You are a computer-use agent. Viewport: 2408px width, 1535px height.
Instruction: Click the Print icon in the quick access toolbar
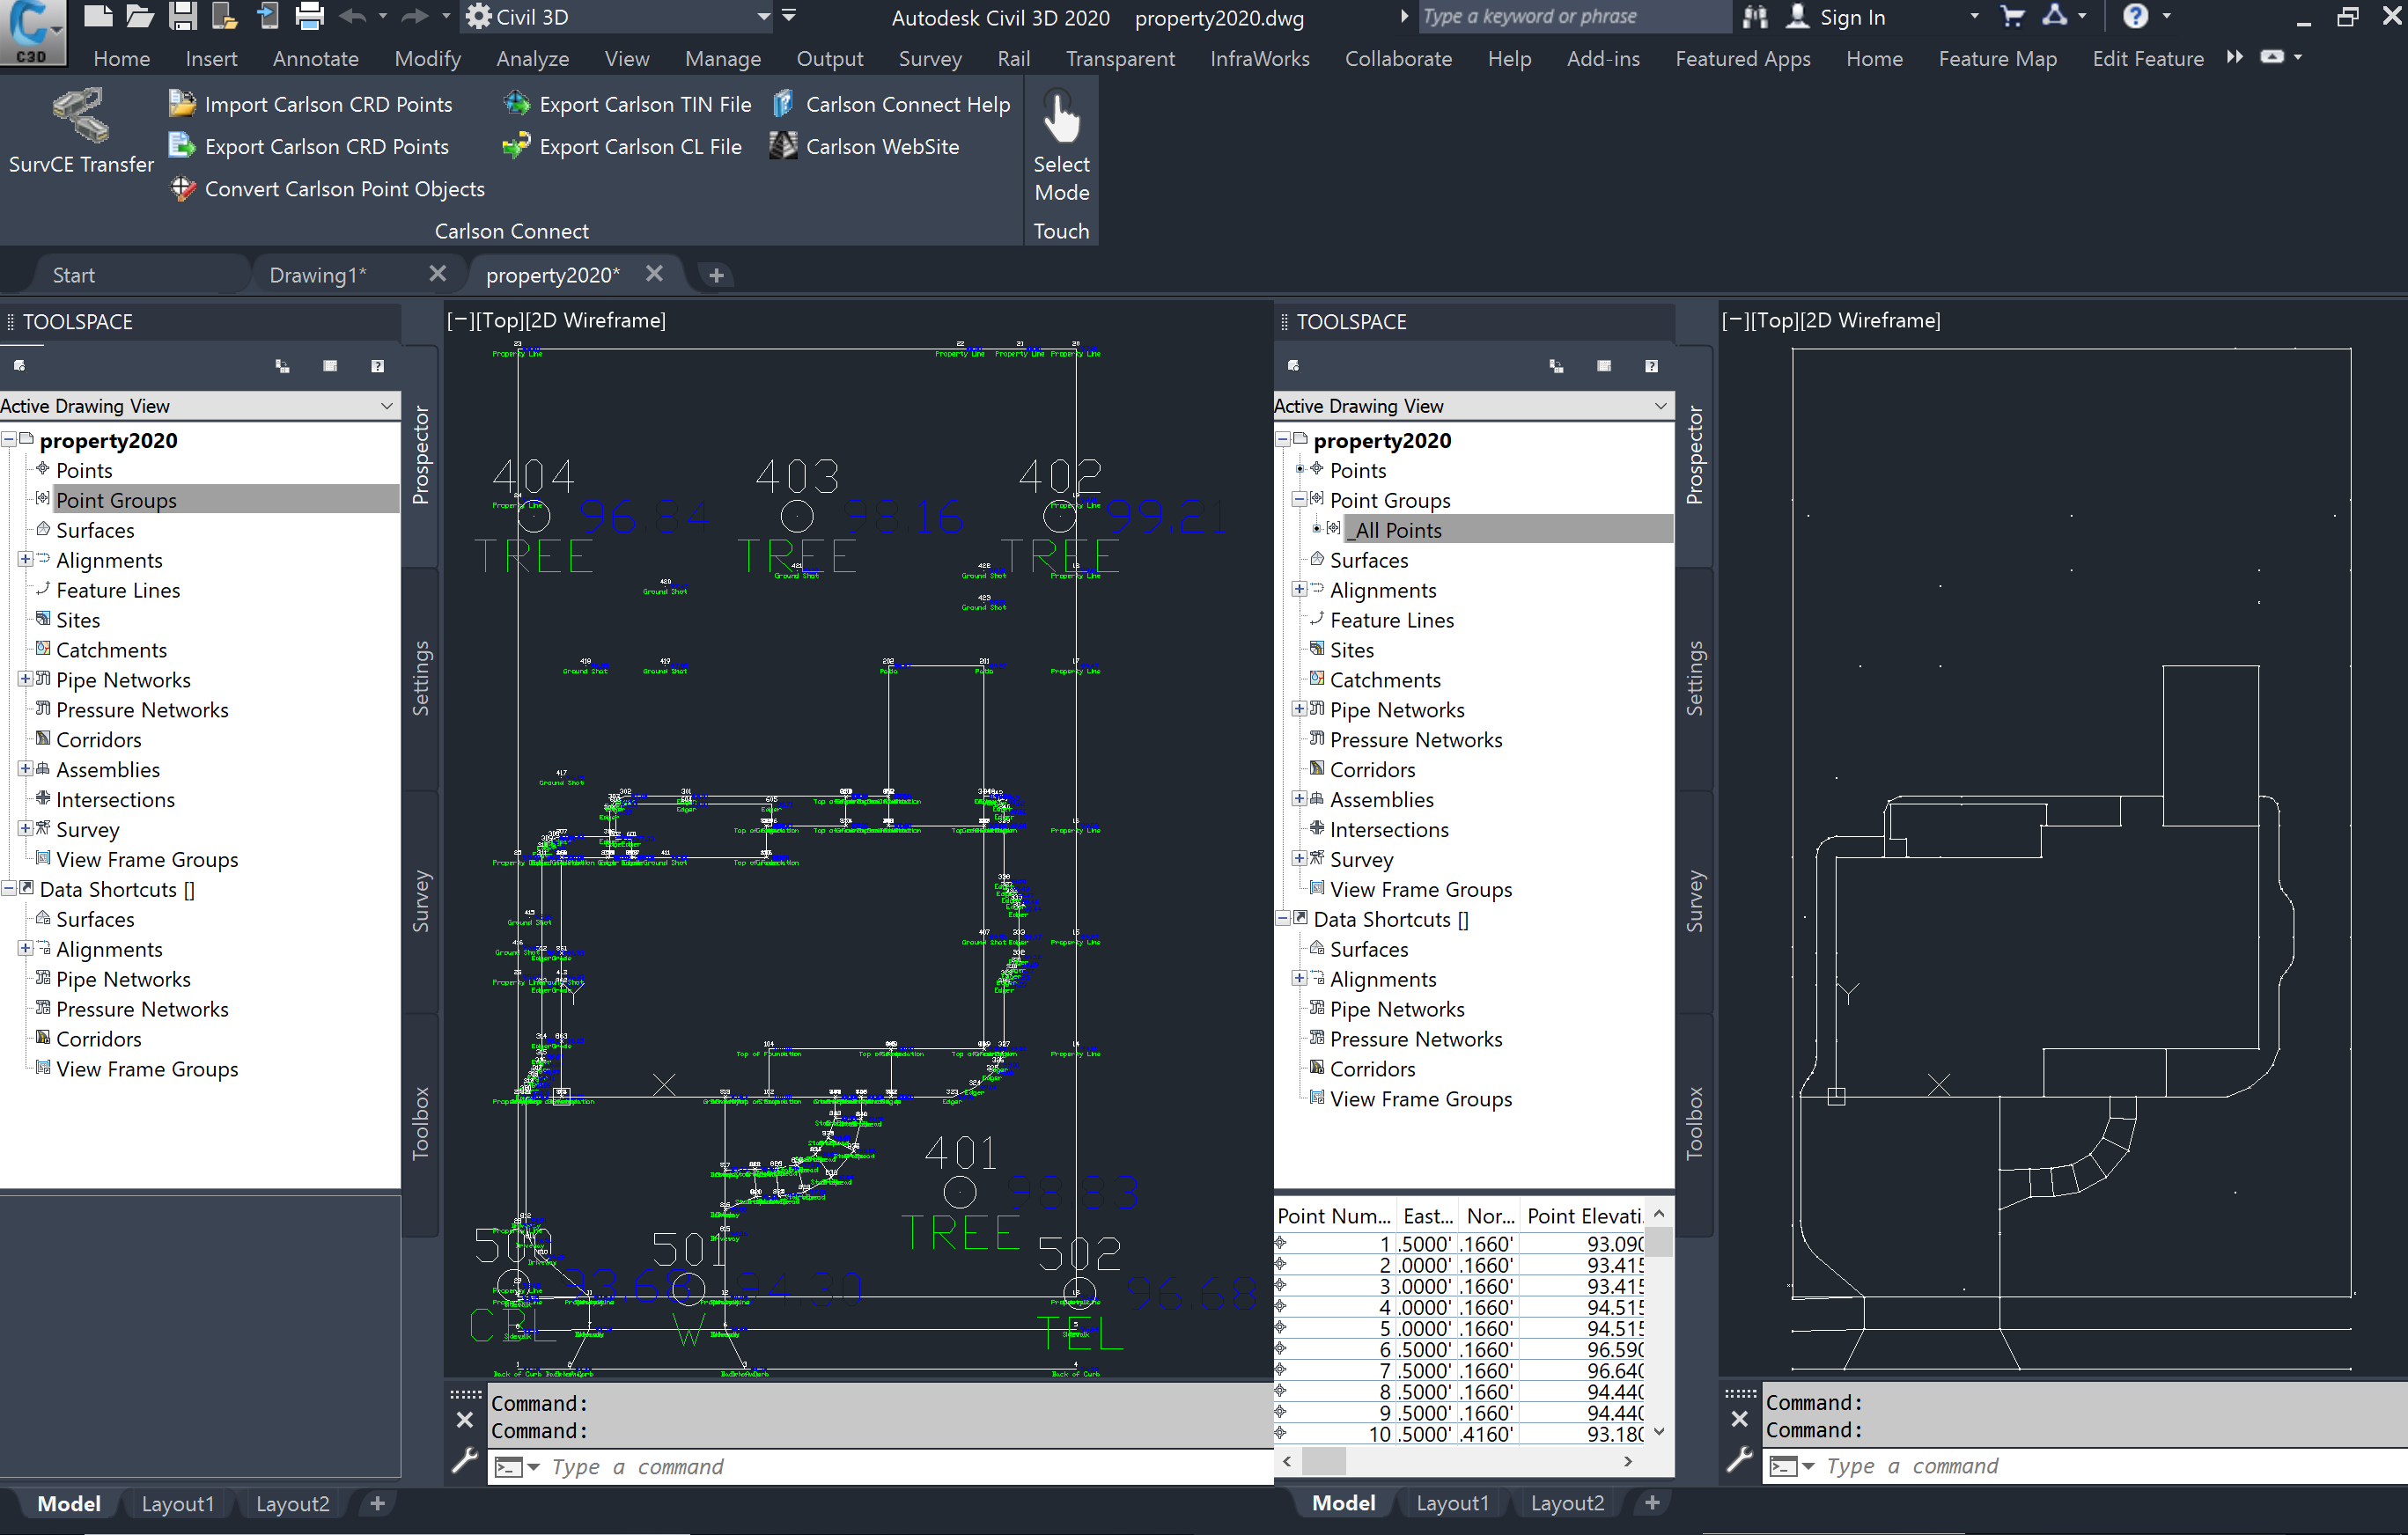pos(310,16)
